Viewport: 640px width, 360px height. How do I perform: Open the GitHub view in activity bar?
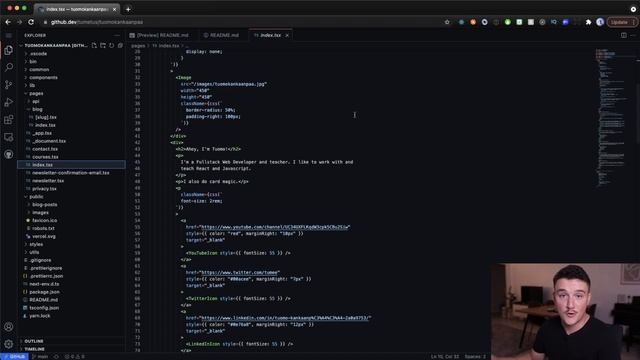pyautogui.click(x=9, y=154)
